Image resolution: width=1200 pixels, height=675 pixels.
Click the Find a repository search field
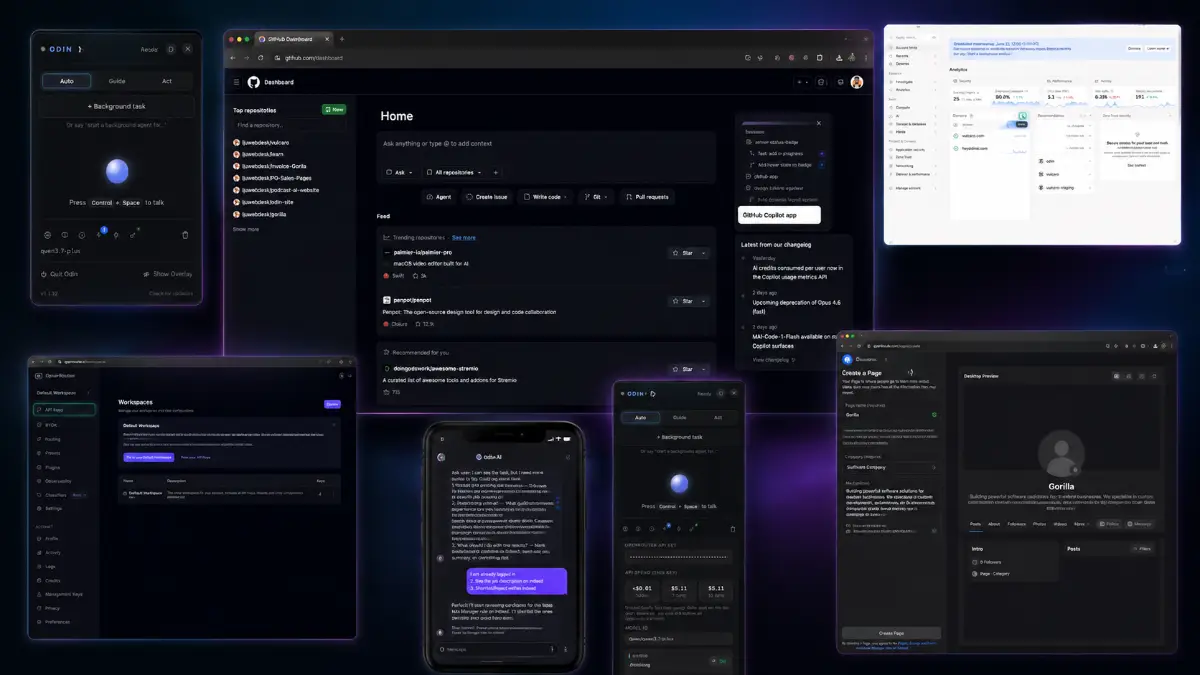point(290,125)
